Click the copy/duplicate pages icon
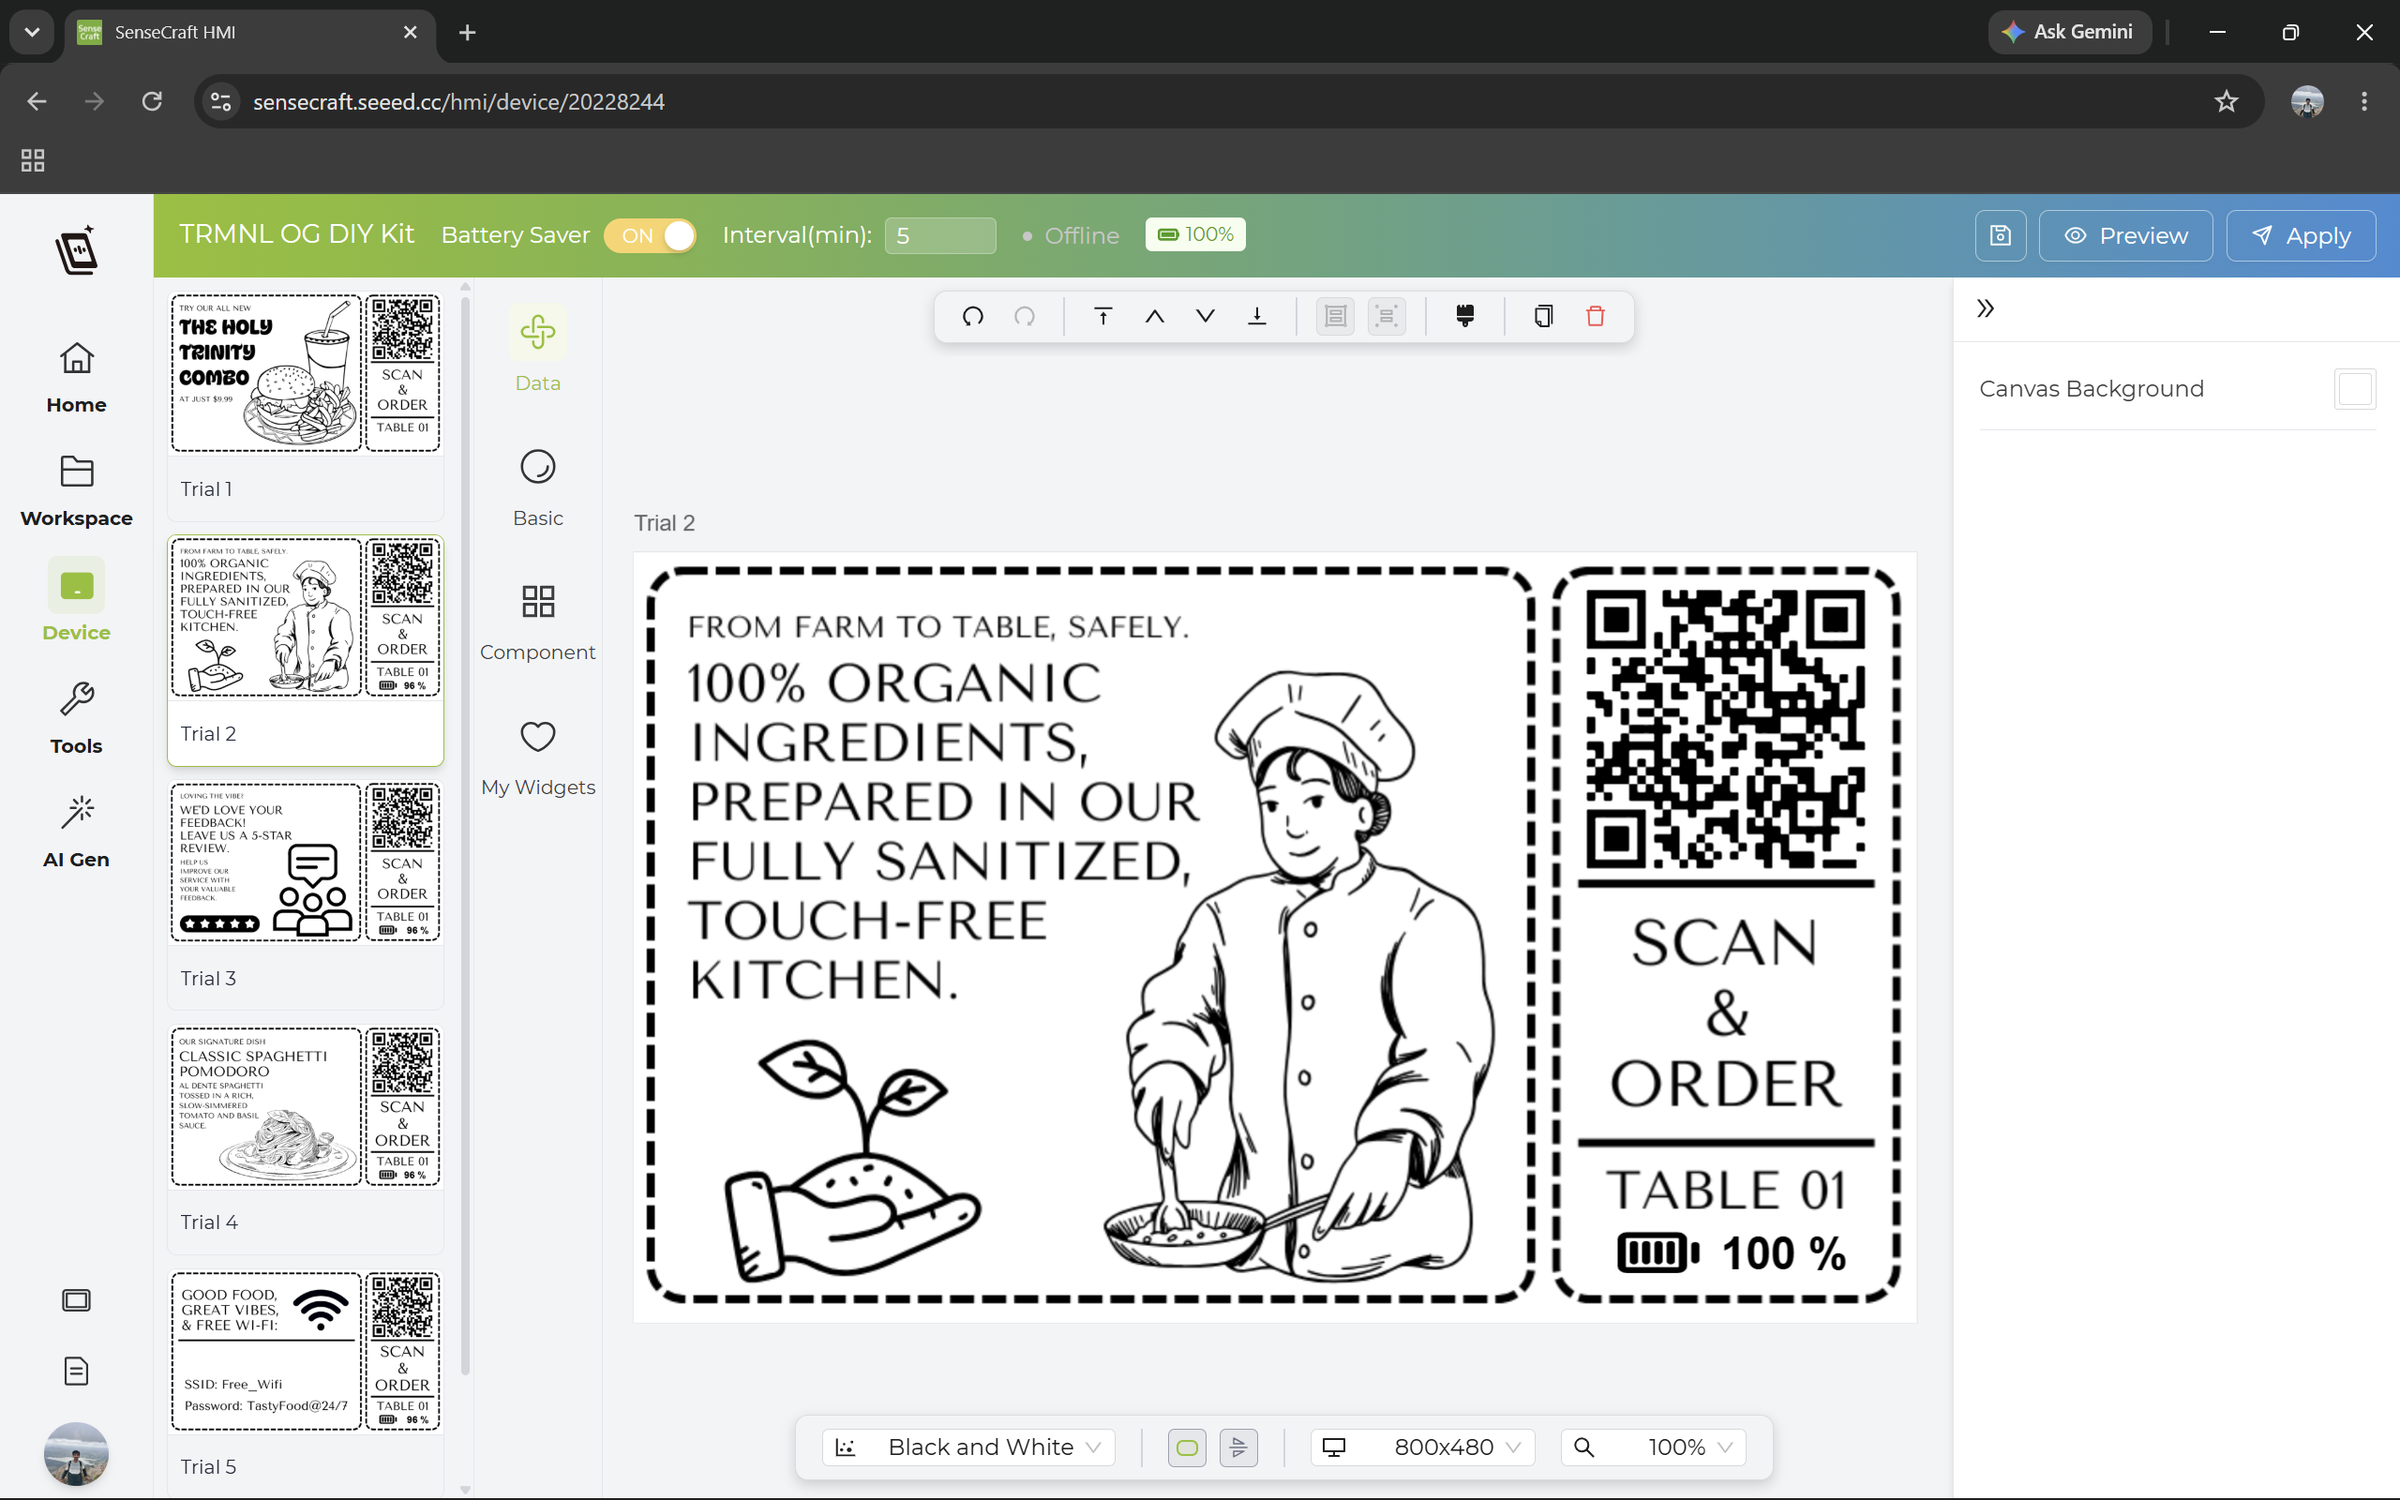 pyautogui.click(x=1543, y=316)
